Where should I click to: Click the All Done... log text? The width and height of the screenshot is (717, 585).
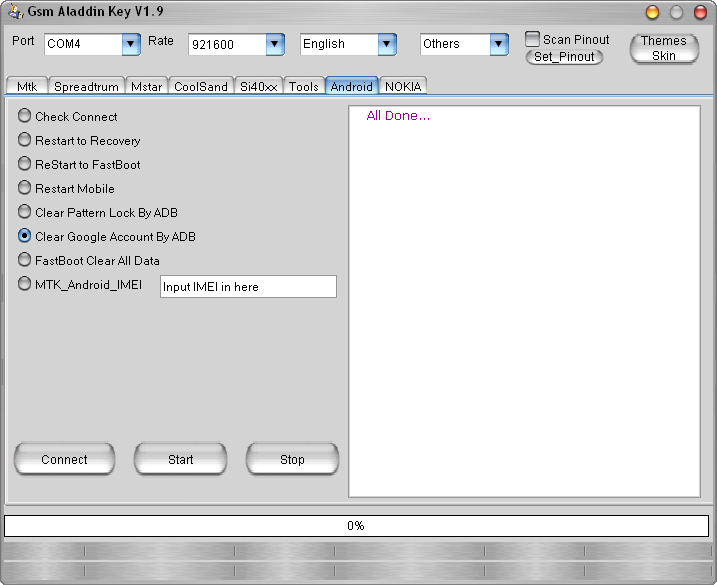pyautogui.click(x=398, y=116)
